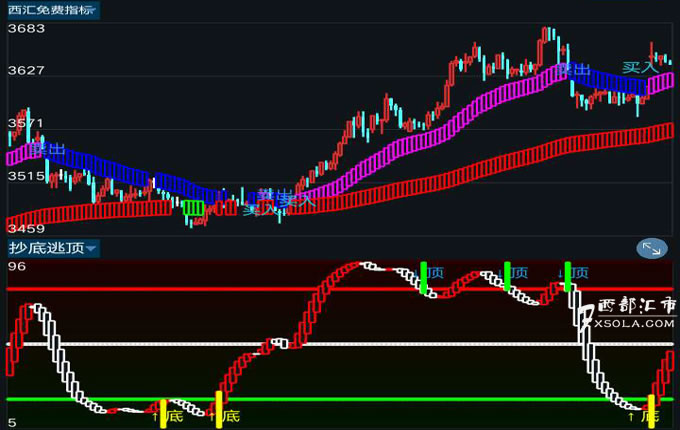Expand the 抄底逃顶 indicator dropdown
Viewport: 680px width, 430px height.
pyautogui.click(x=52, y=248)
